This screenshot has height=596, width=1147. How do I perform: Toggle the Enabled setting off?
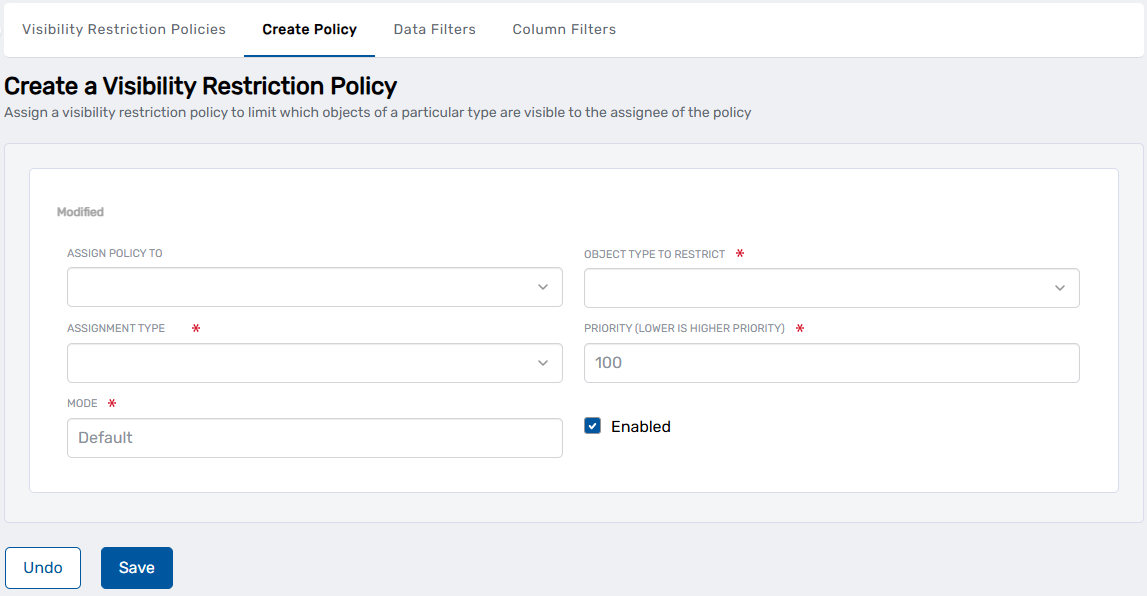592,425
